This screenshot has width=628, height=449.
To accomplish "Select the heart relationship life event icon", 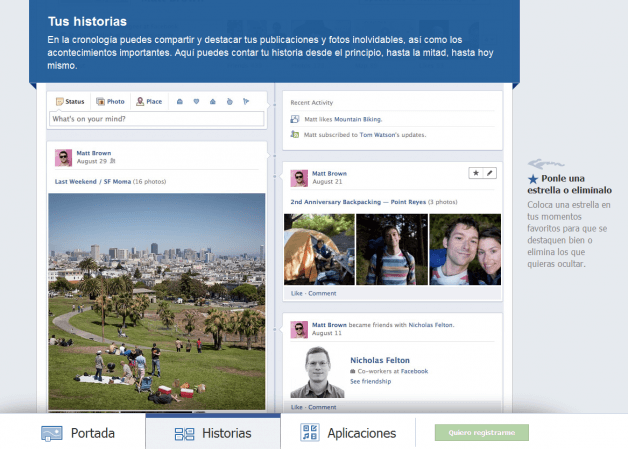I will coord(196,102).
